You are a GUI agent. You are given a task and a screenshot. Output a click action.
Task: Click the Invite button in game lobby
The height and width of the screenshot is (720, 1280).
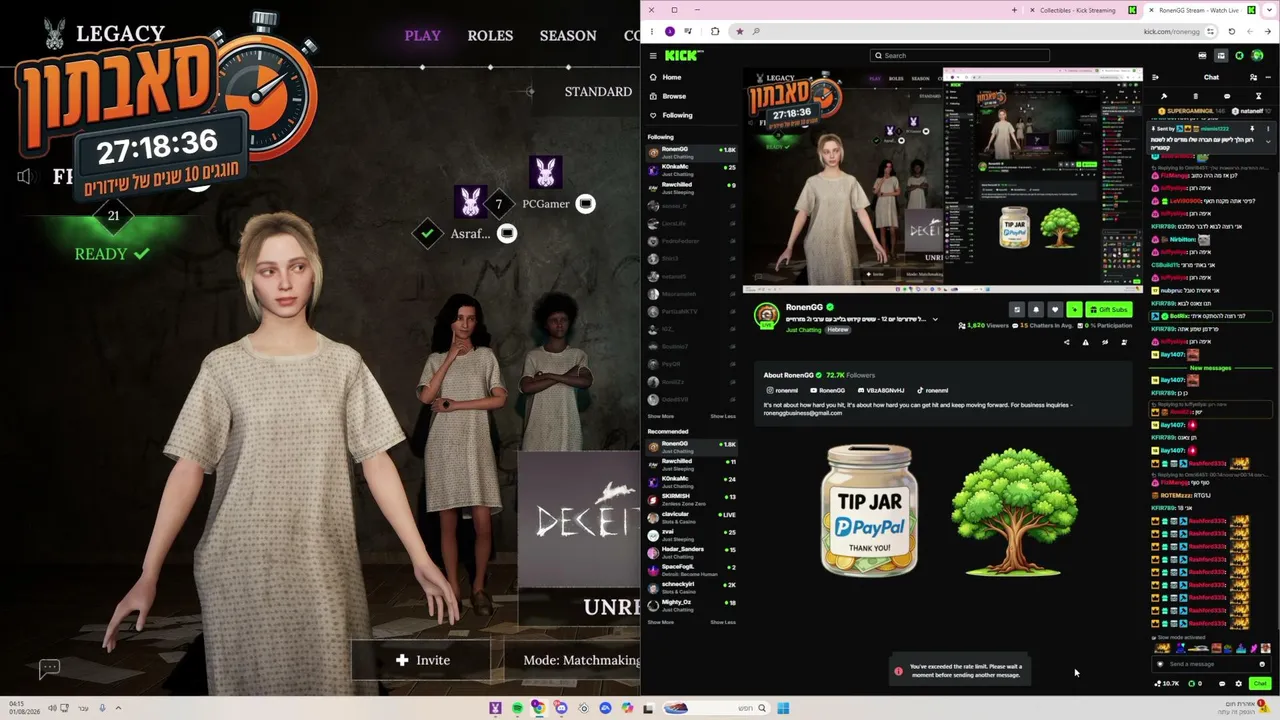click(422, 660)
